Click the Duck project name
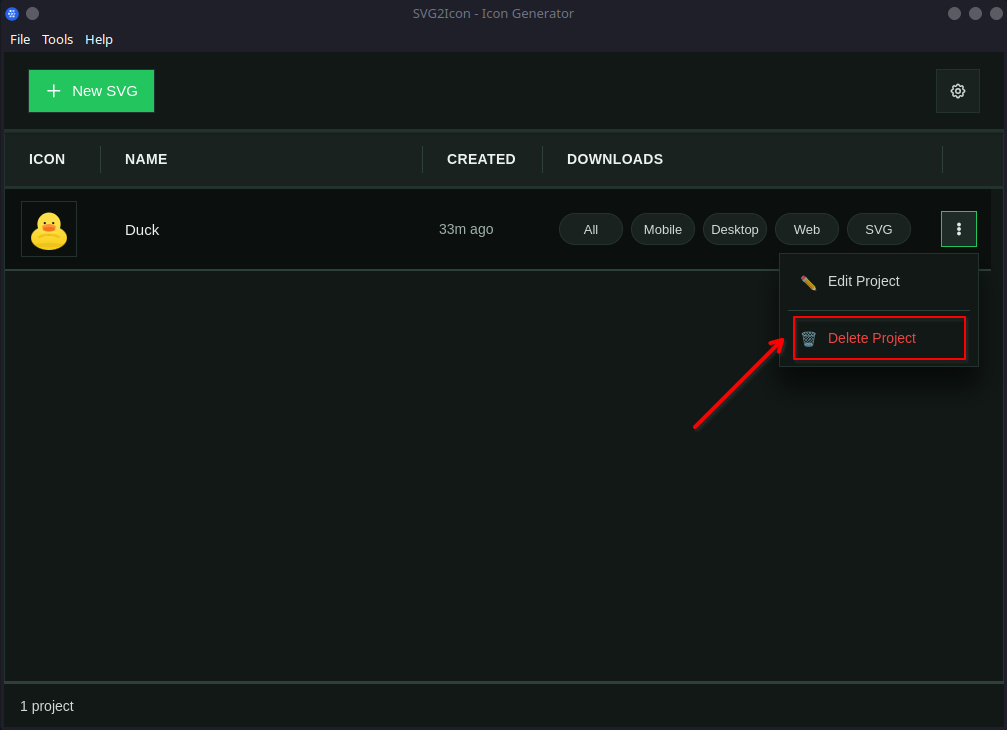Image resolution: width=1007 pixels, height=730 pixels. 142,229
